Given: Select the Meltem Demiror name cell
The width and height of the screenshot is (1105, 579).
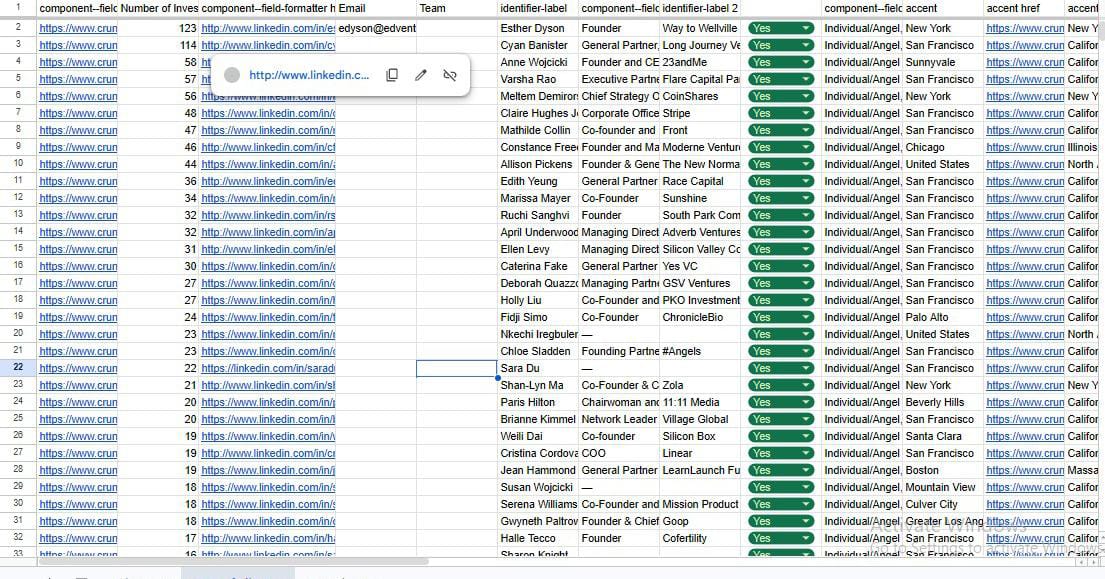Looking at the screenshot, I should [538, 96].
